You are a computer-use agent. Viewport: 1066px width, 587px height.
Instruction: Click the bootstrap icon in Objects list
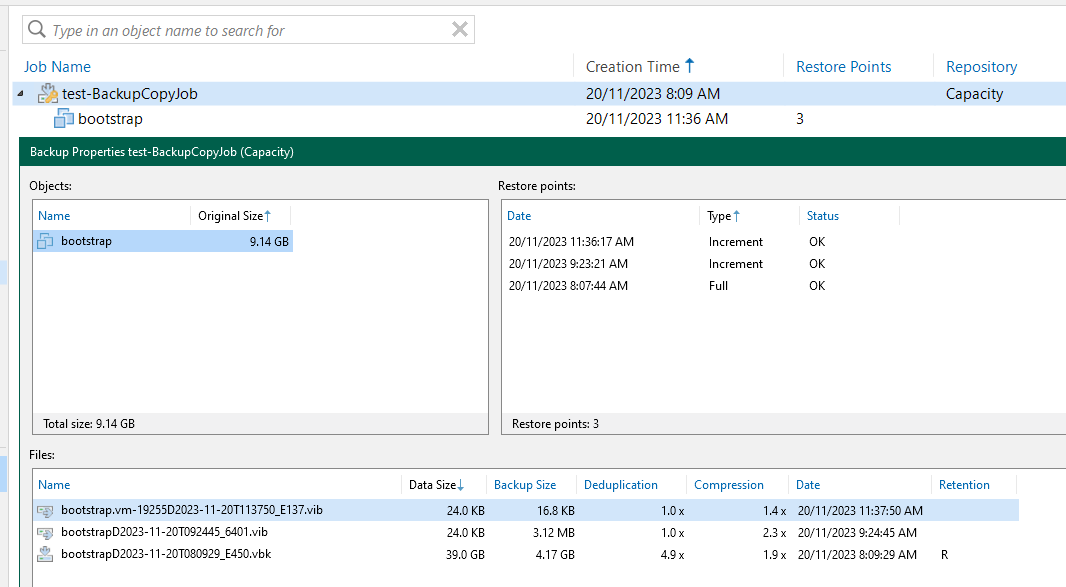coord(45,241)
